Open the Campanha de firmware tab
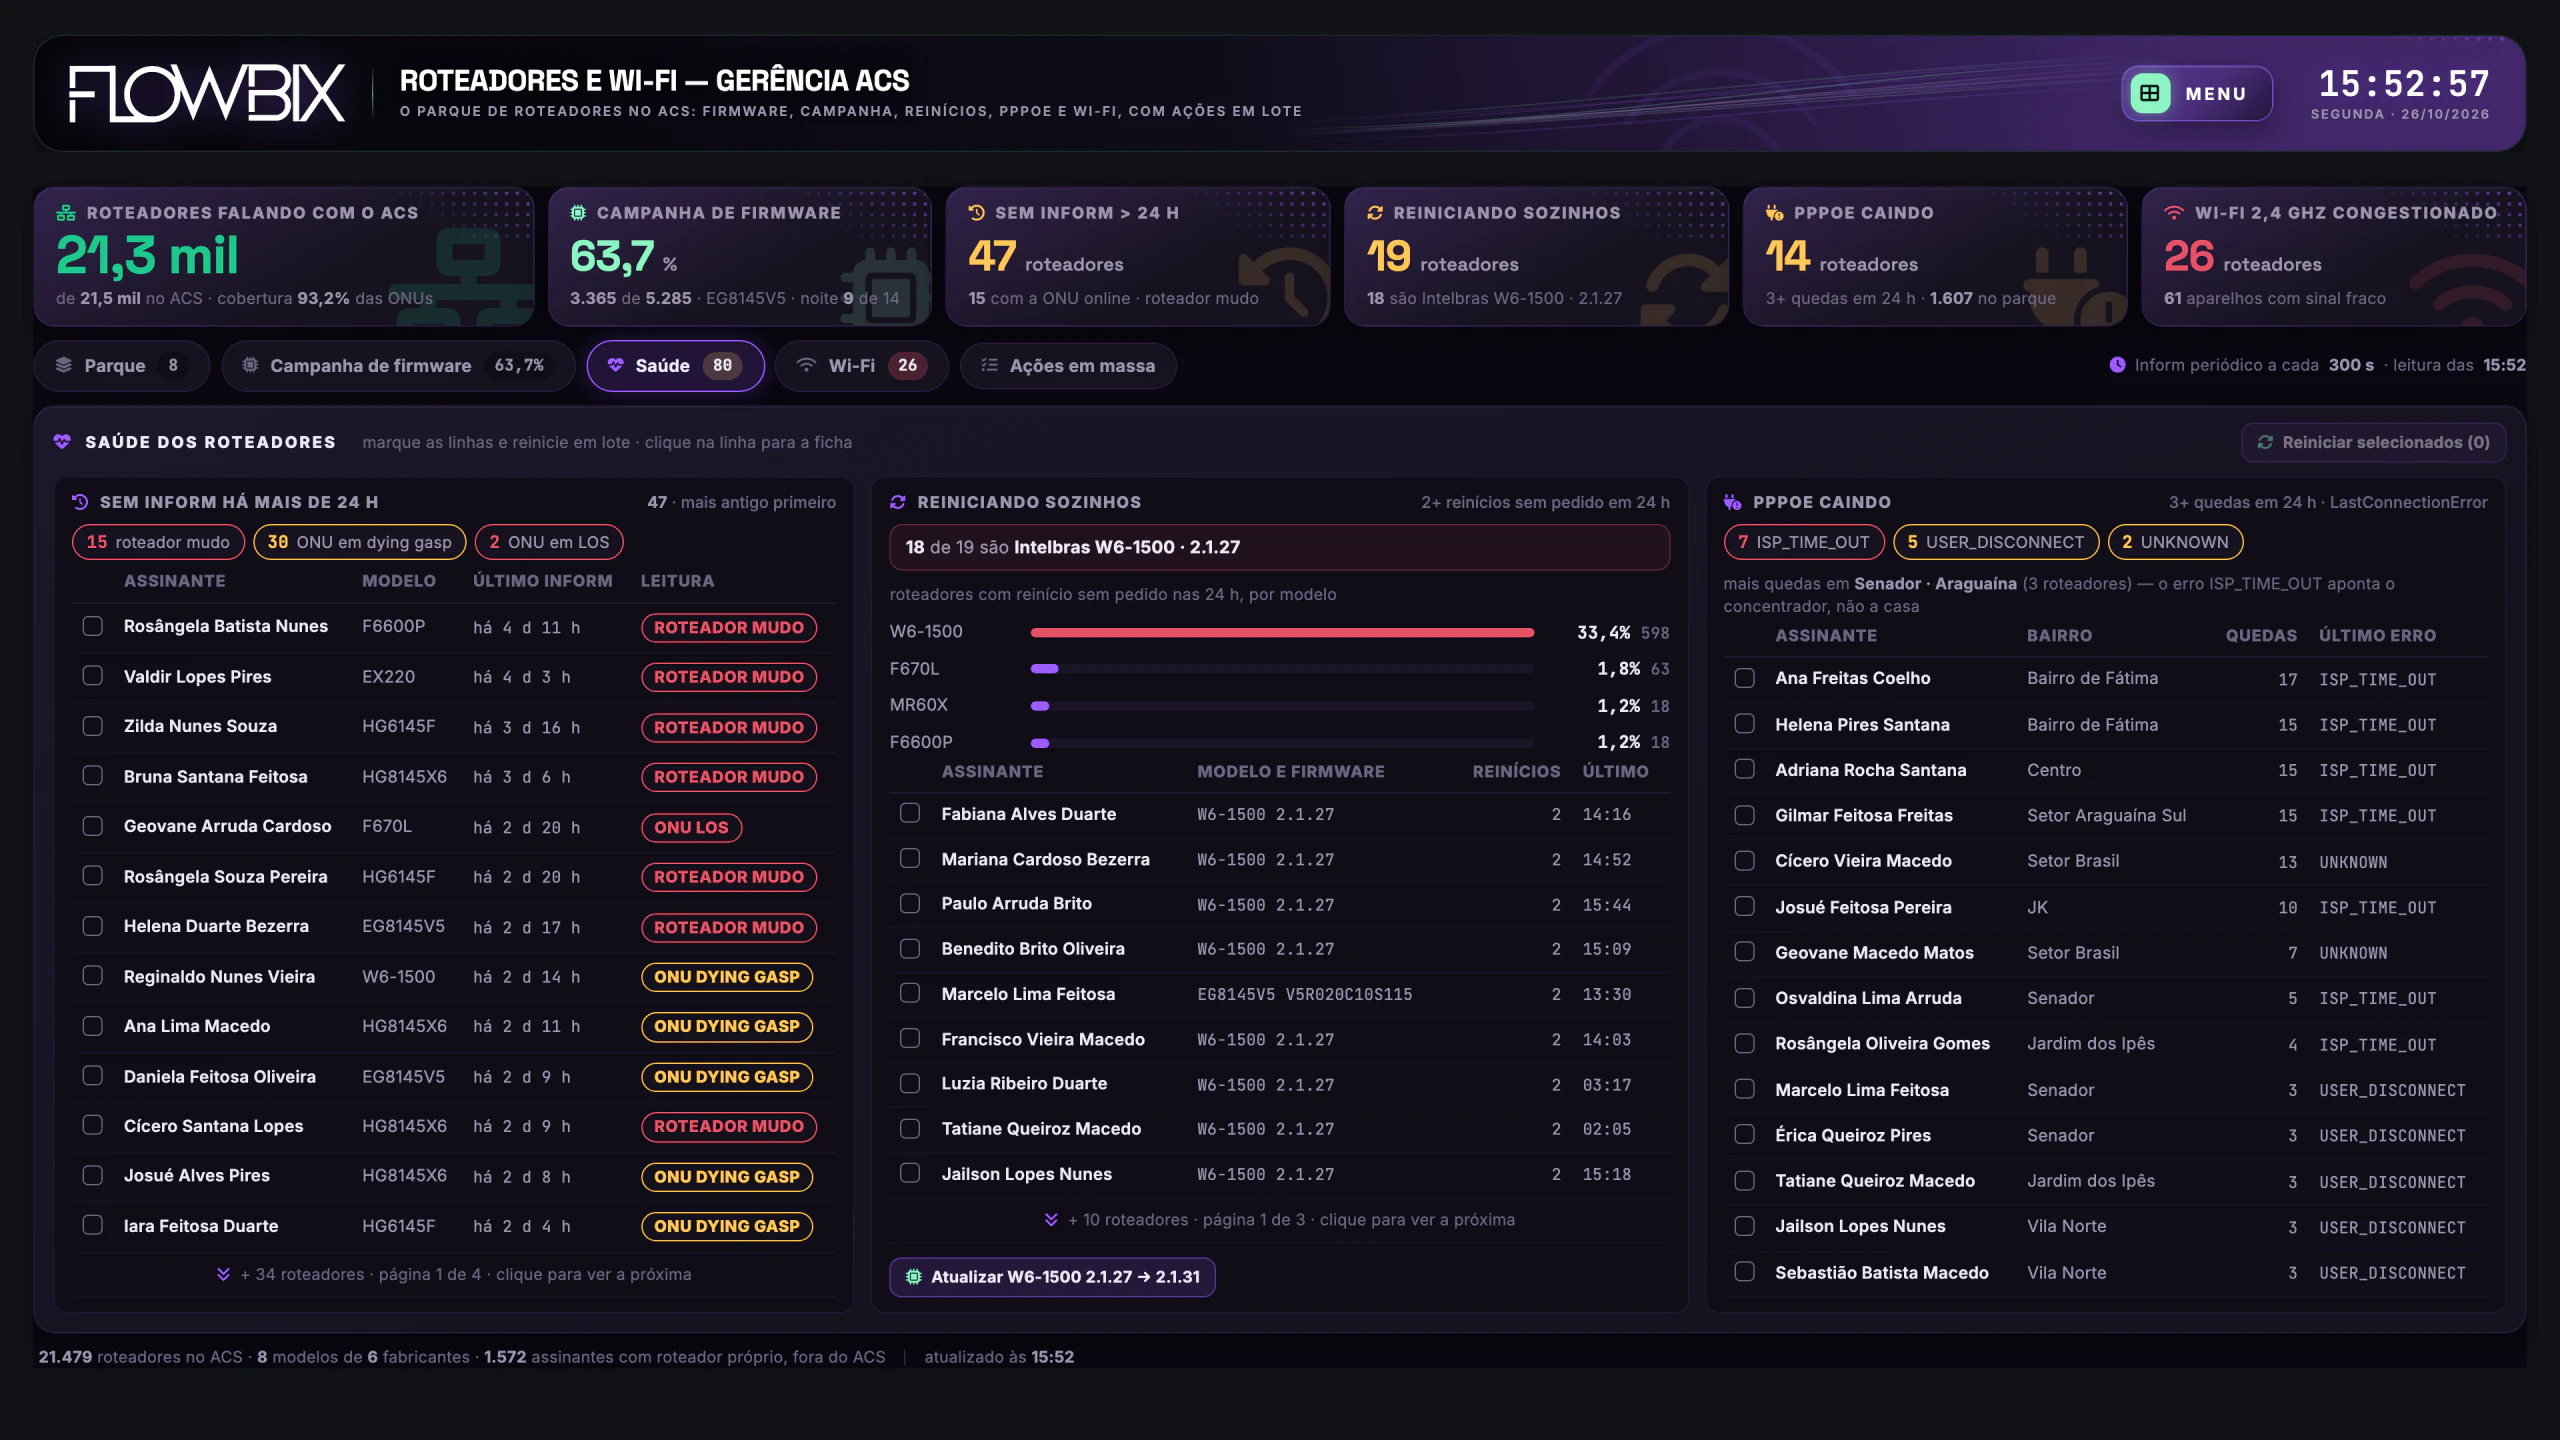The width and height of the screenshot is (2560, 1440). tap(398, 366)
